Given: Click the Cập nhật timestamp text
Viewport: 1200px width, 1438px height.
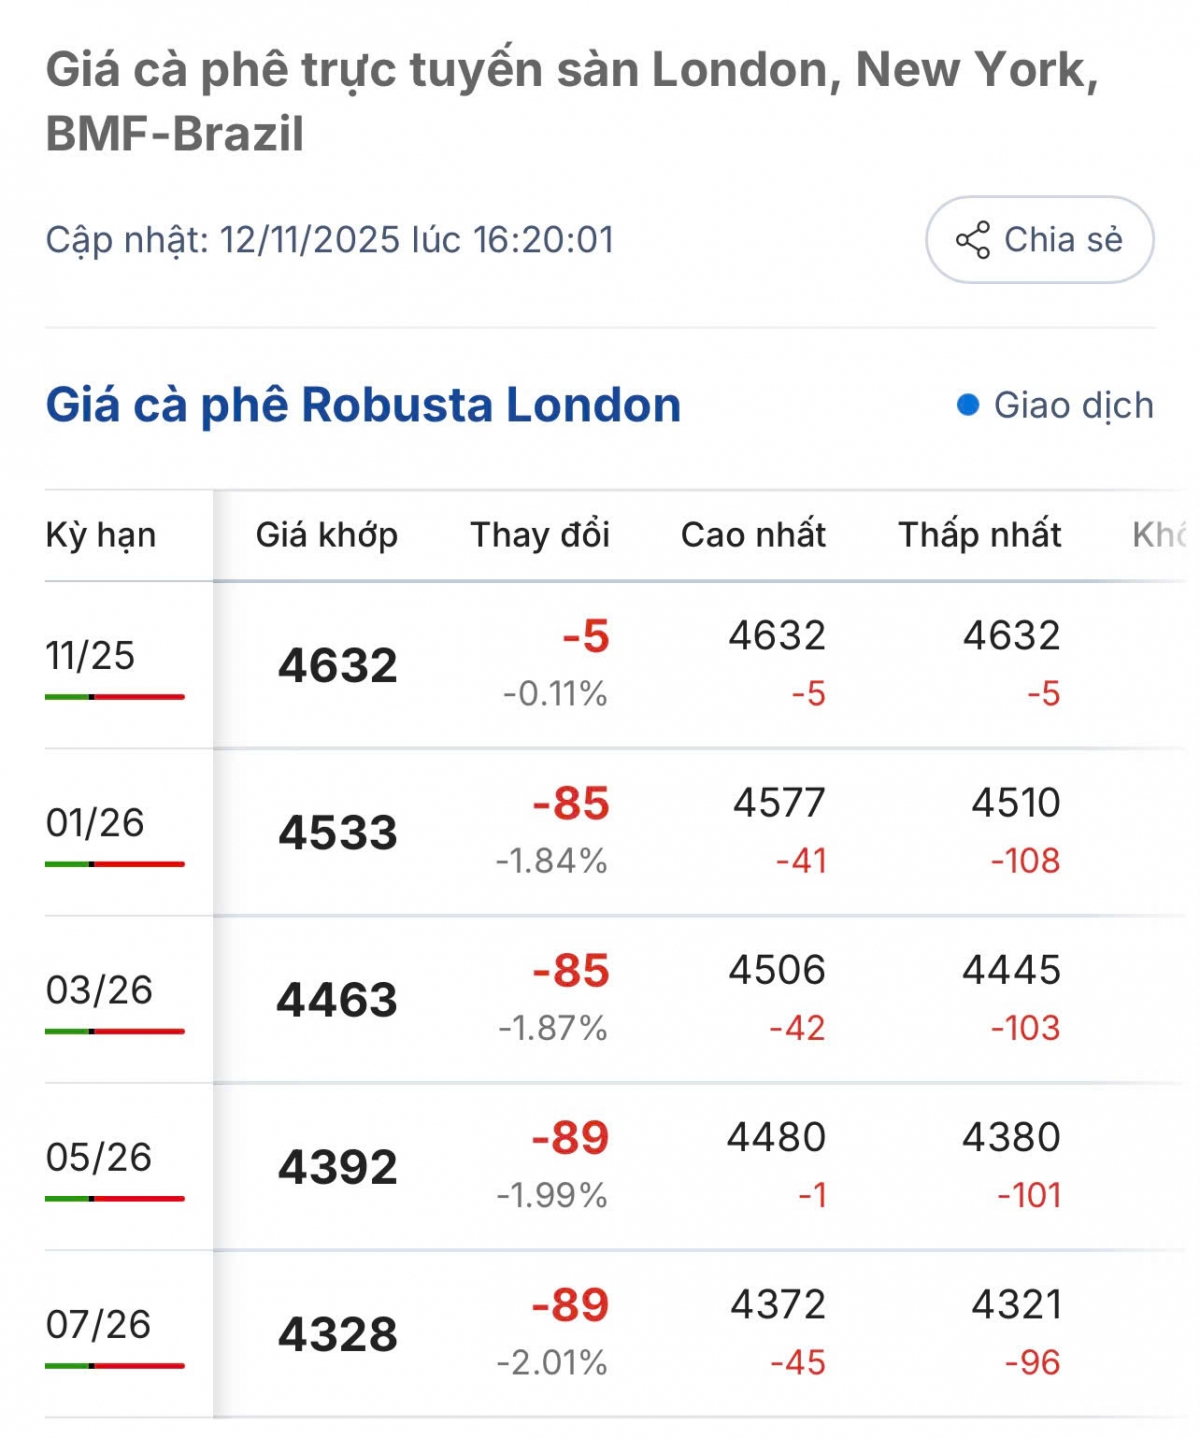Looking at the screenshot, I should click(330, 240).
